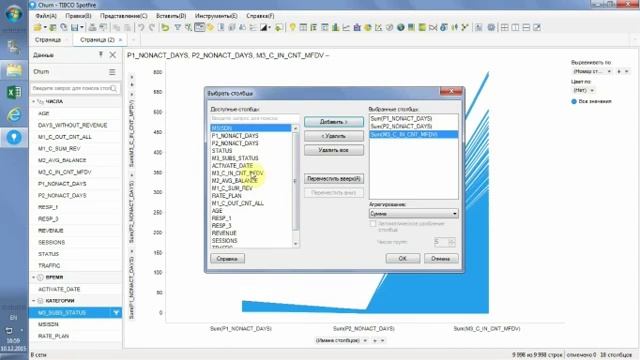Open the Save icon dropdown arrow
Image resolution: width=640 pixels, height=360 pixels.
82,27
